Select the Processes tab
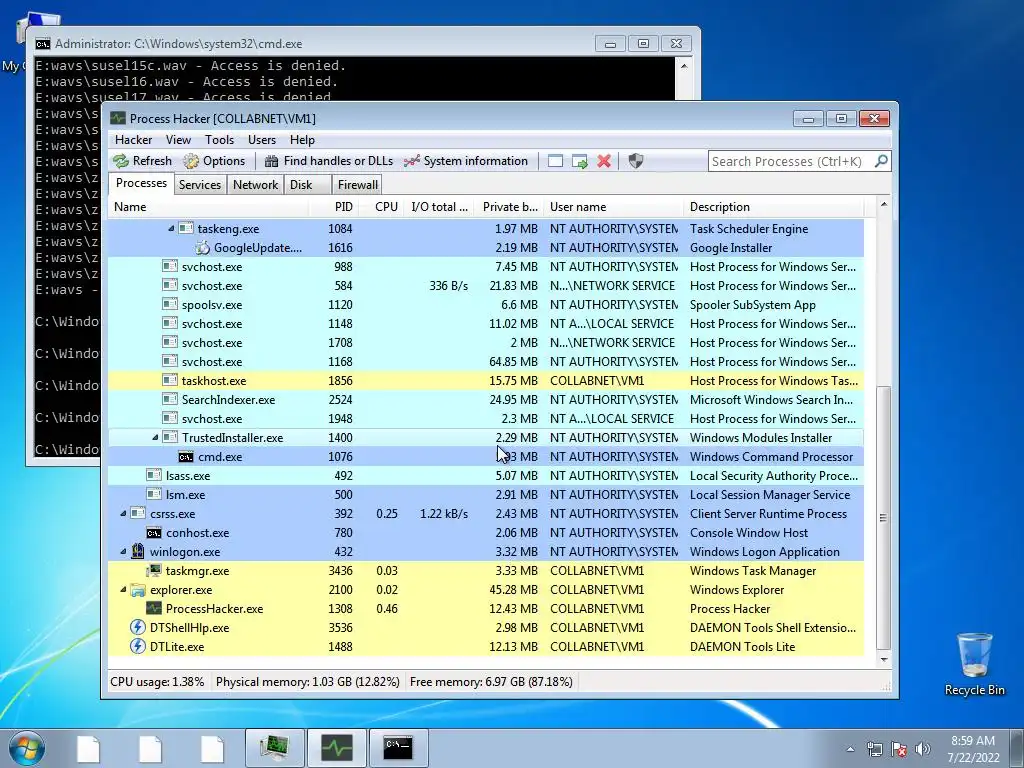The image size is (1024, 768). click(141, 184)
